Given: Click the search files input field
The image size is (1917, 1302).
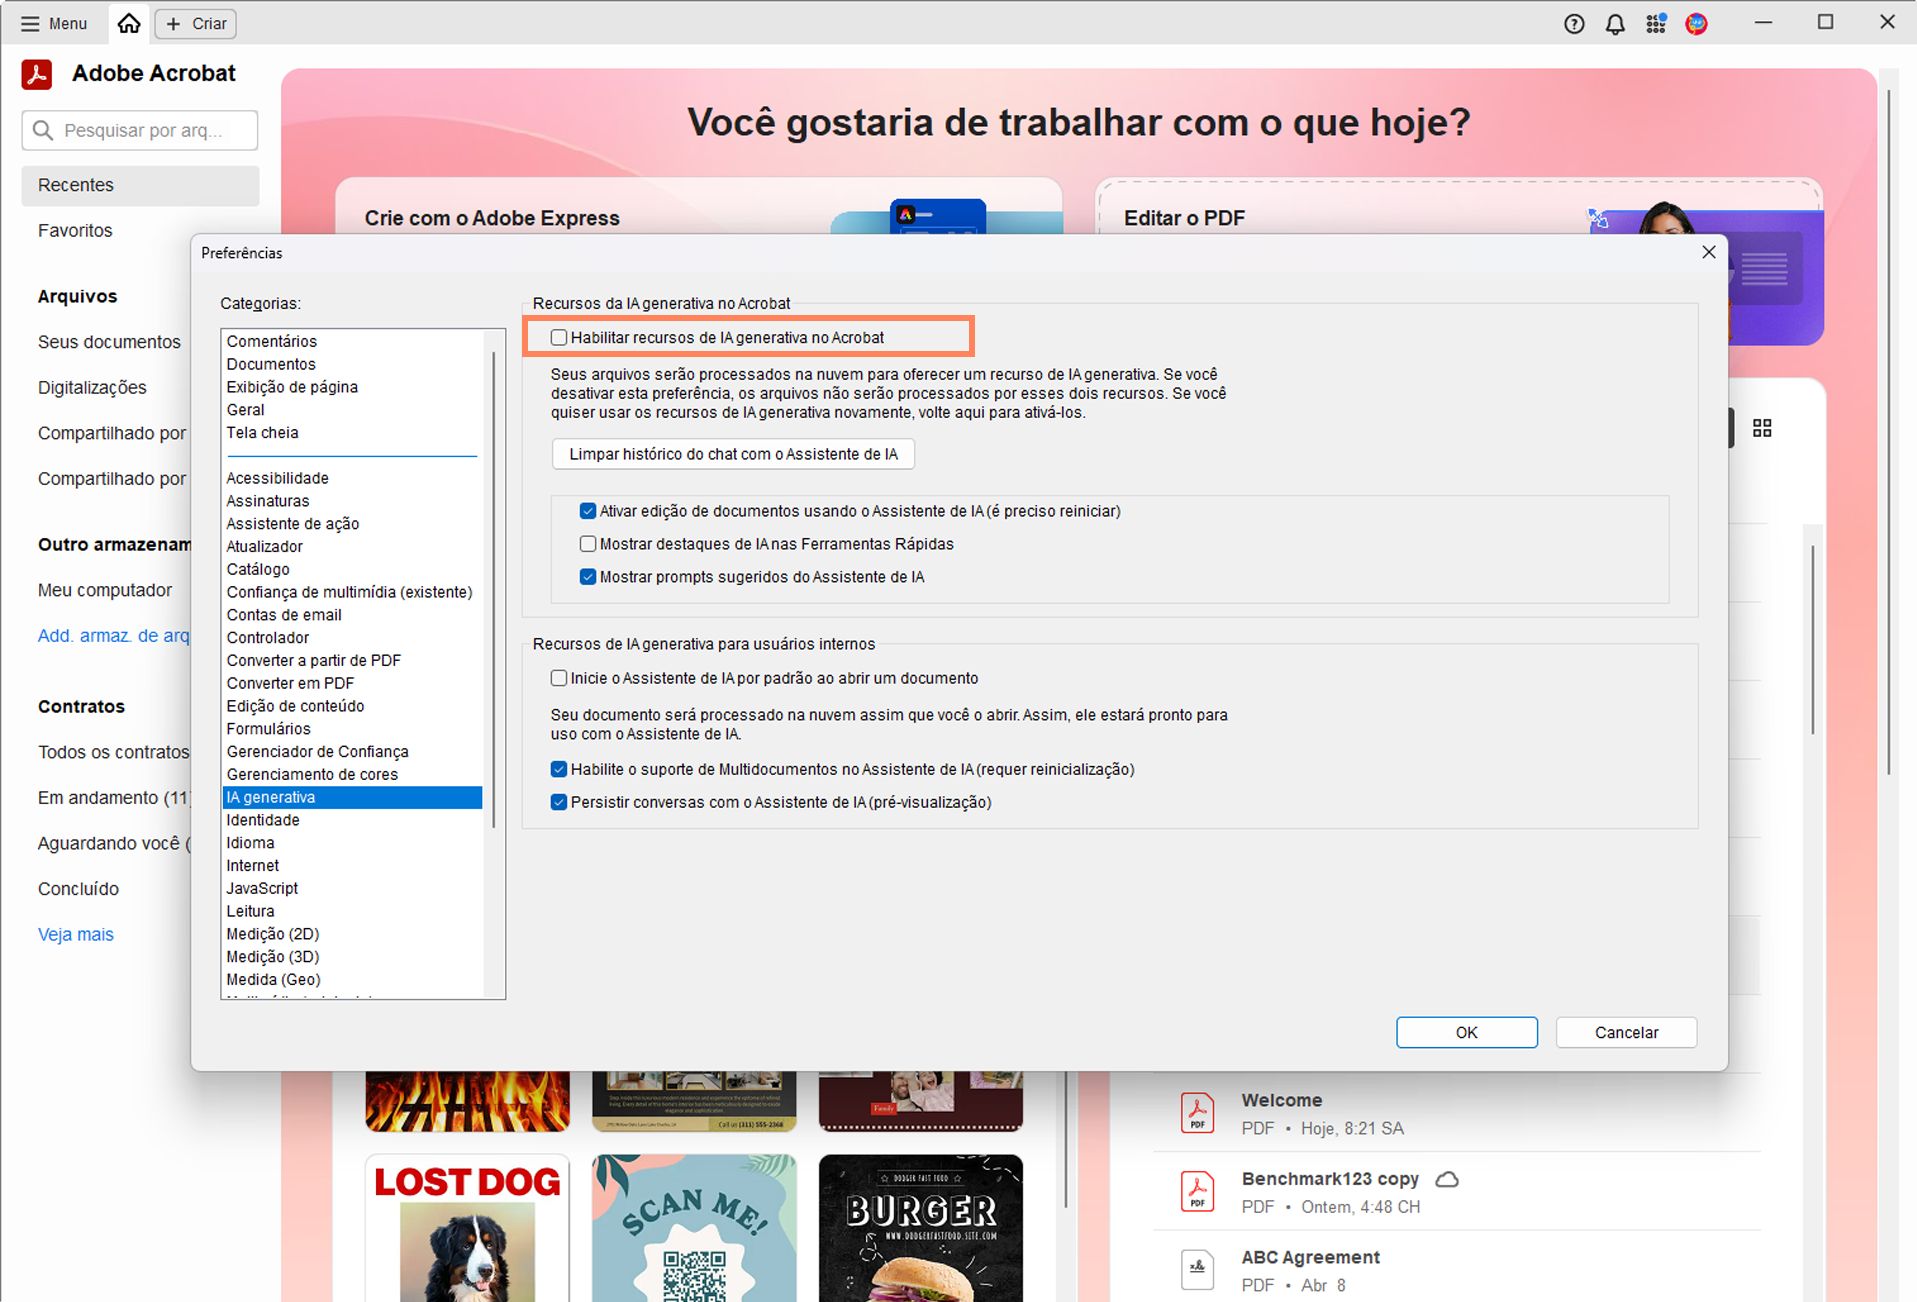Looking at the screenshot, I should tap(140, 130).
